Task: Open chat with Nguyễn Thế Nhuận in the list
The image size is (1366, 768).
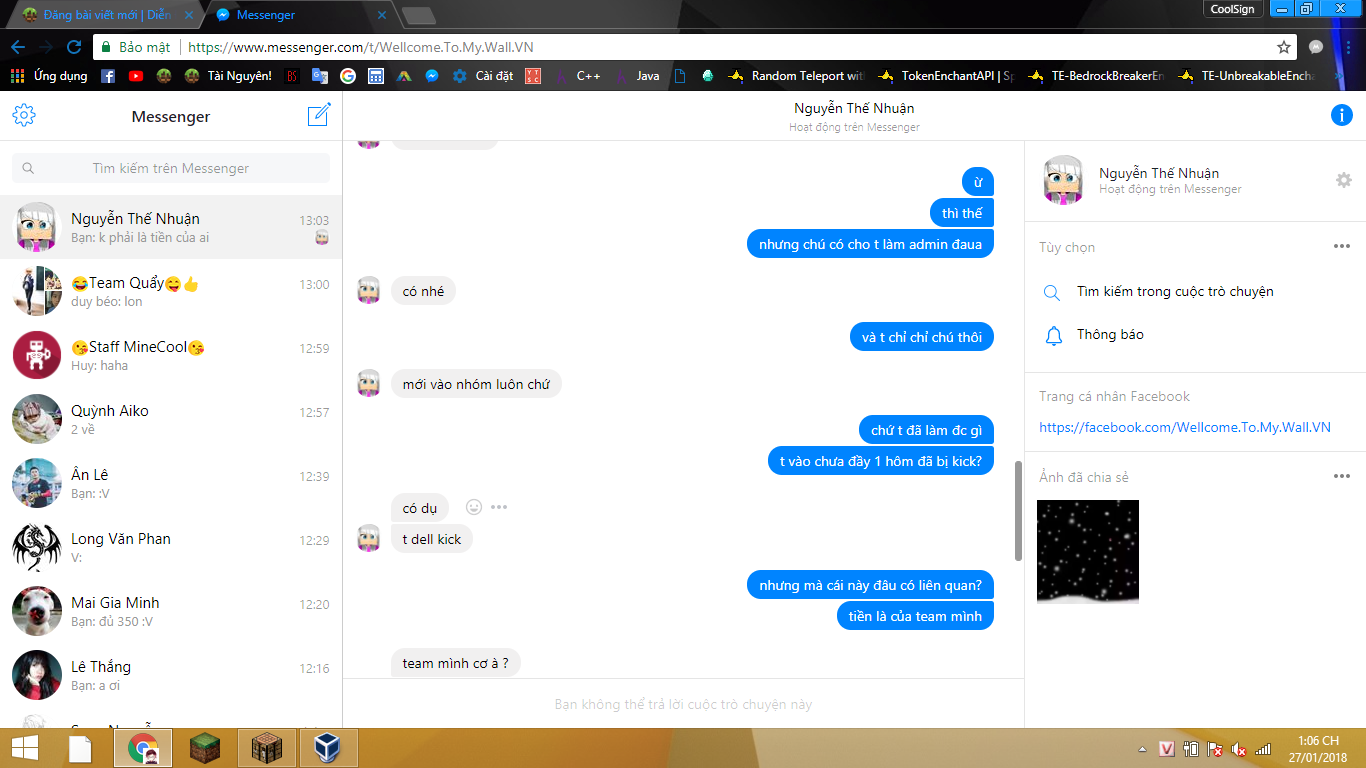Action: [x=171, y=227]
